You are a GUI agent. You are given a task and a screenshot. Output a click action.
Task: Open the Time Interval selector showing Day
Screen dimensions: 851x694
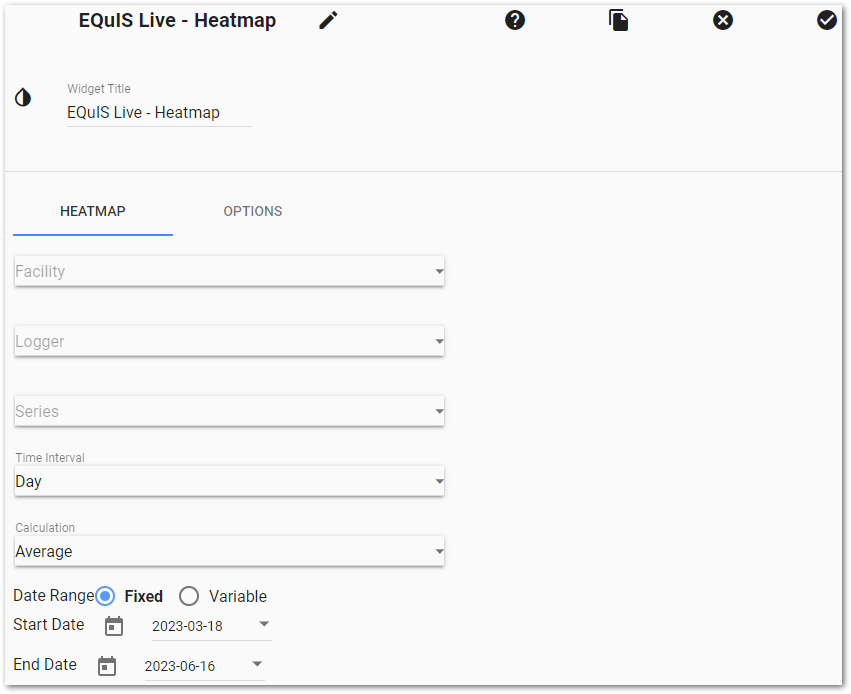[x=229, y=481]
